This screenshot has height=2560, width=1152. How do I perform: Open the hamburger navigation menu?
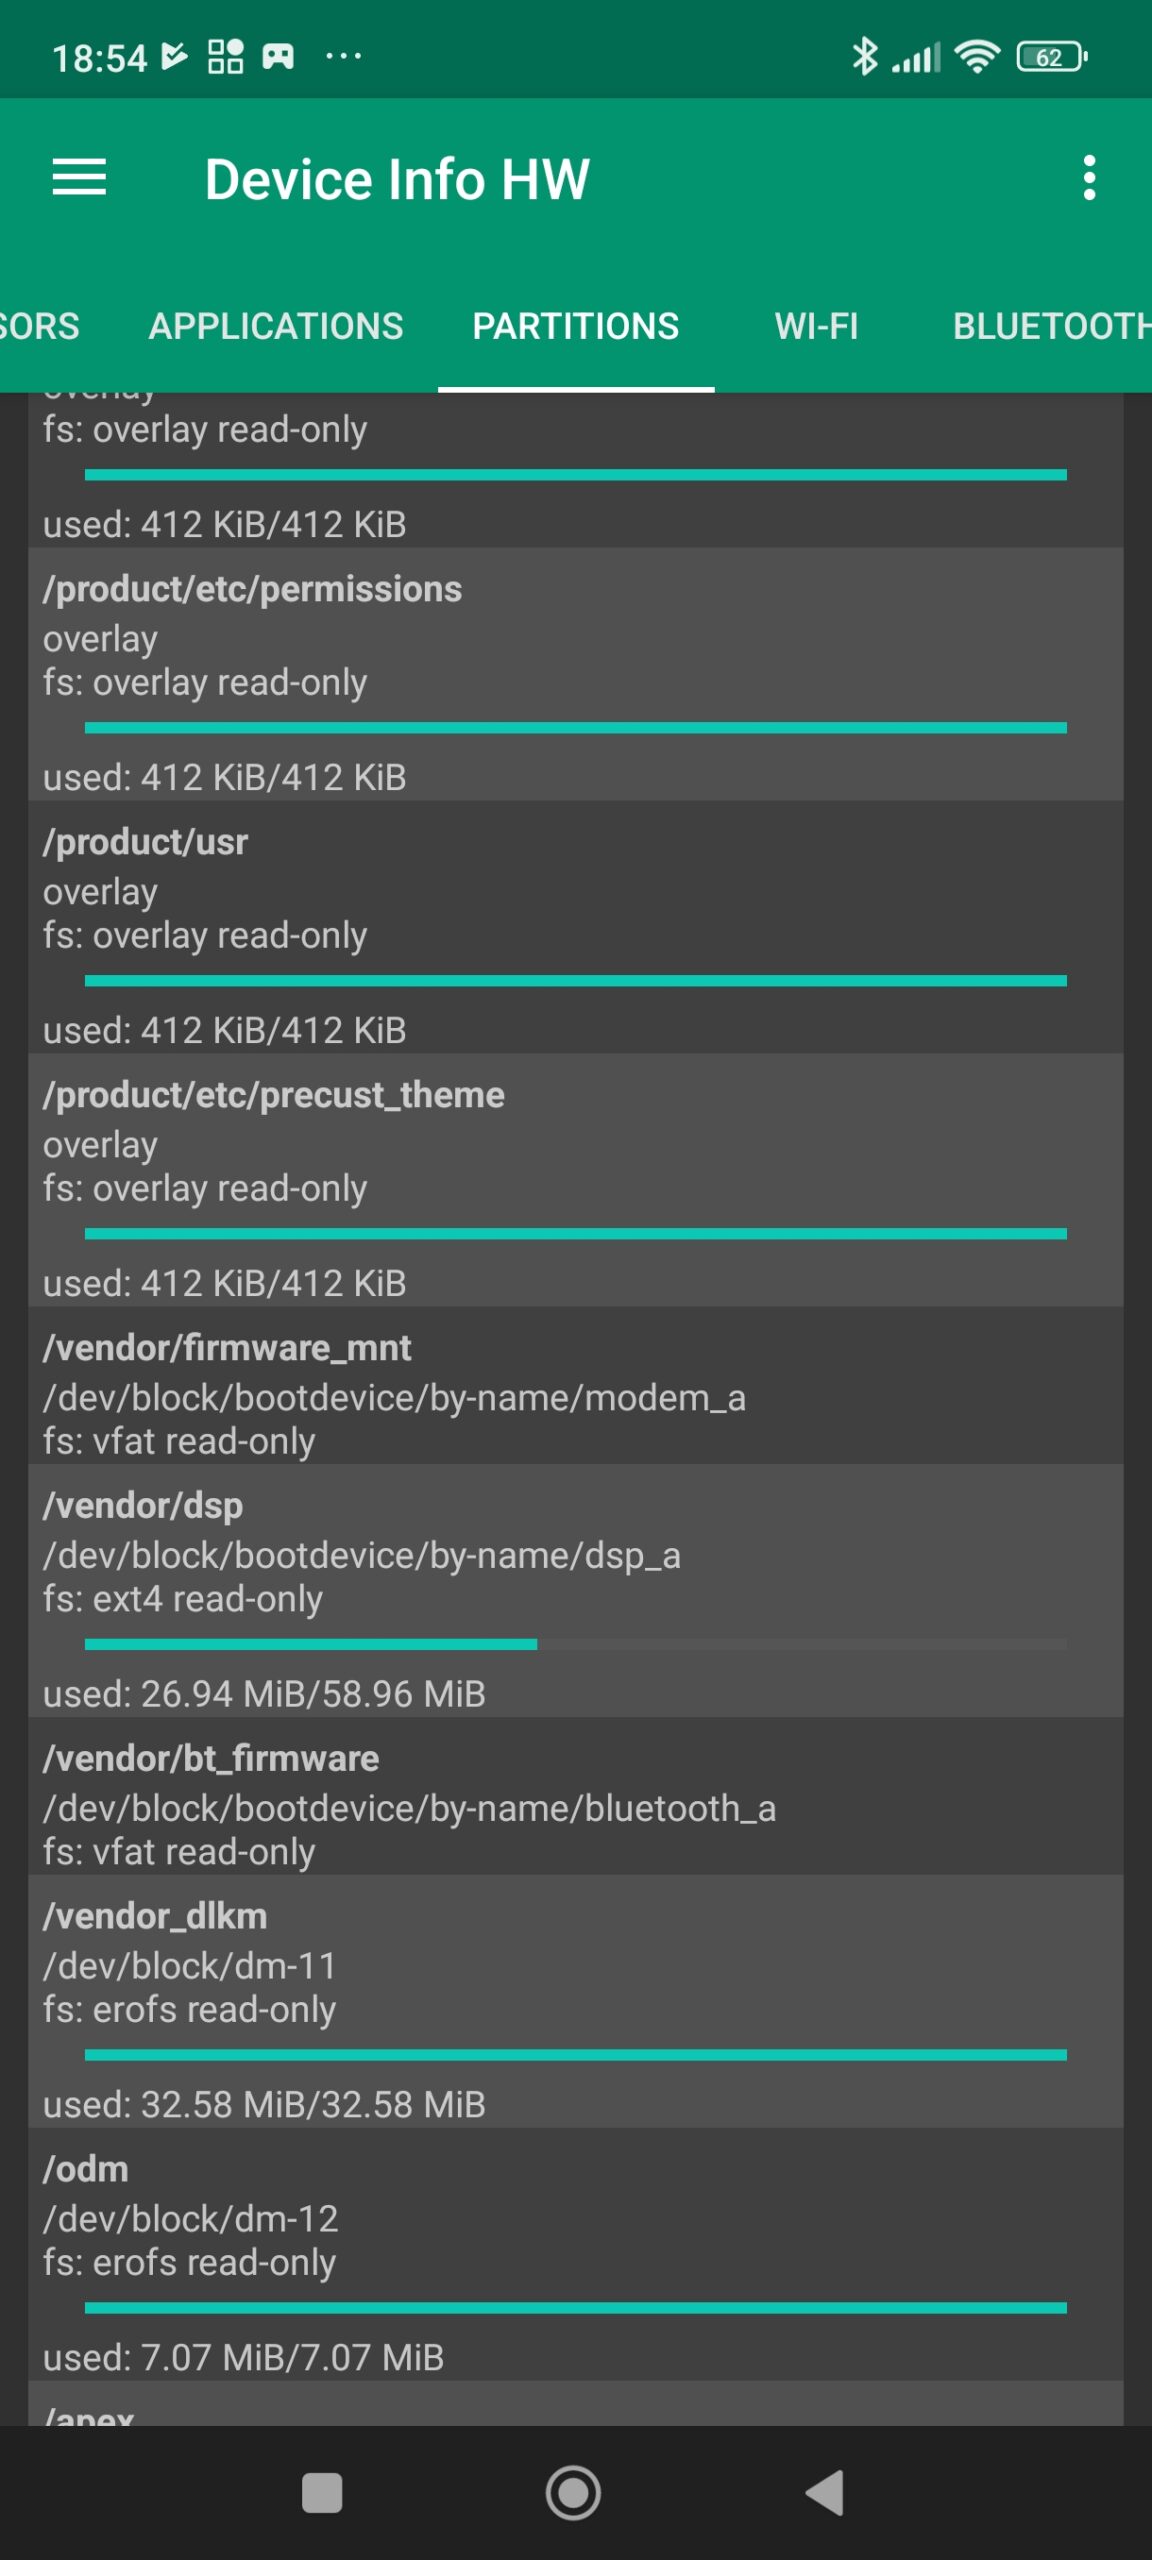click(x=79, y=178)
